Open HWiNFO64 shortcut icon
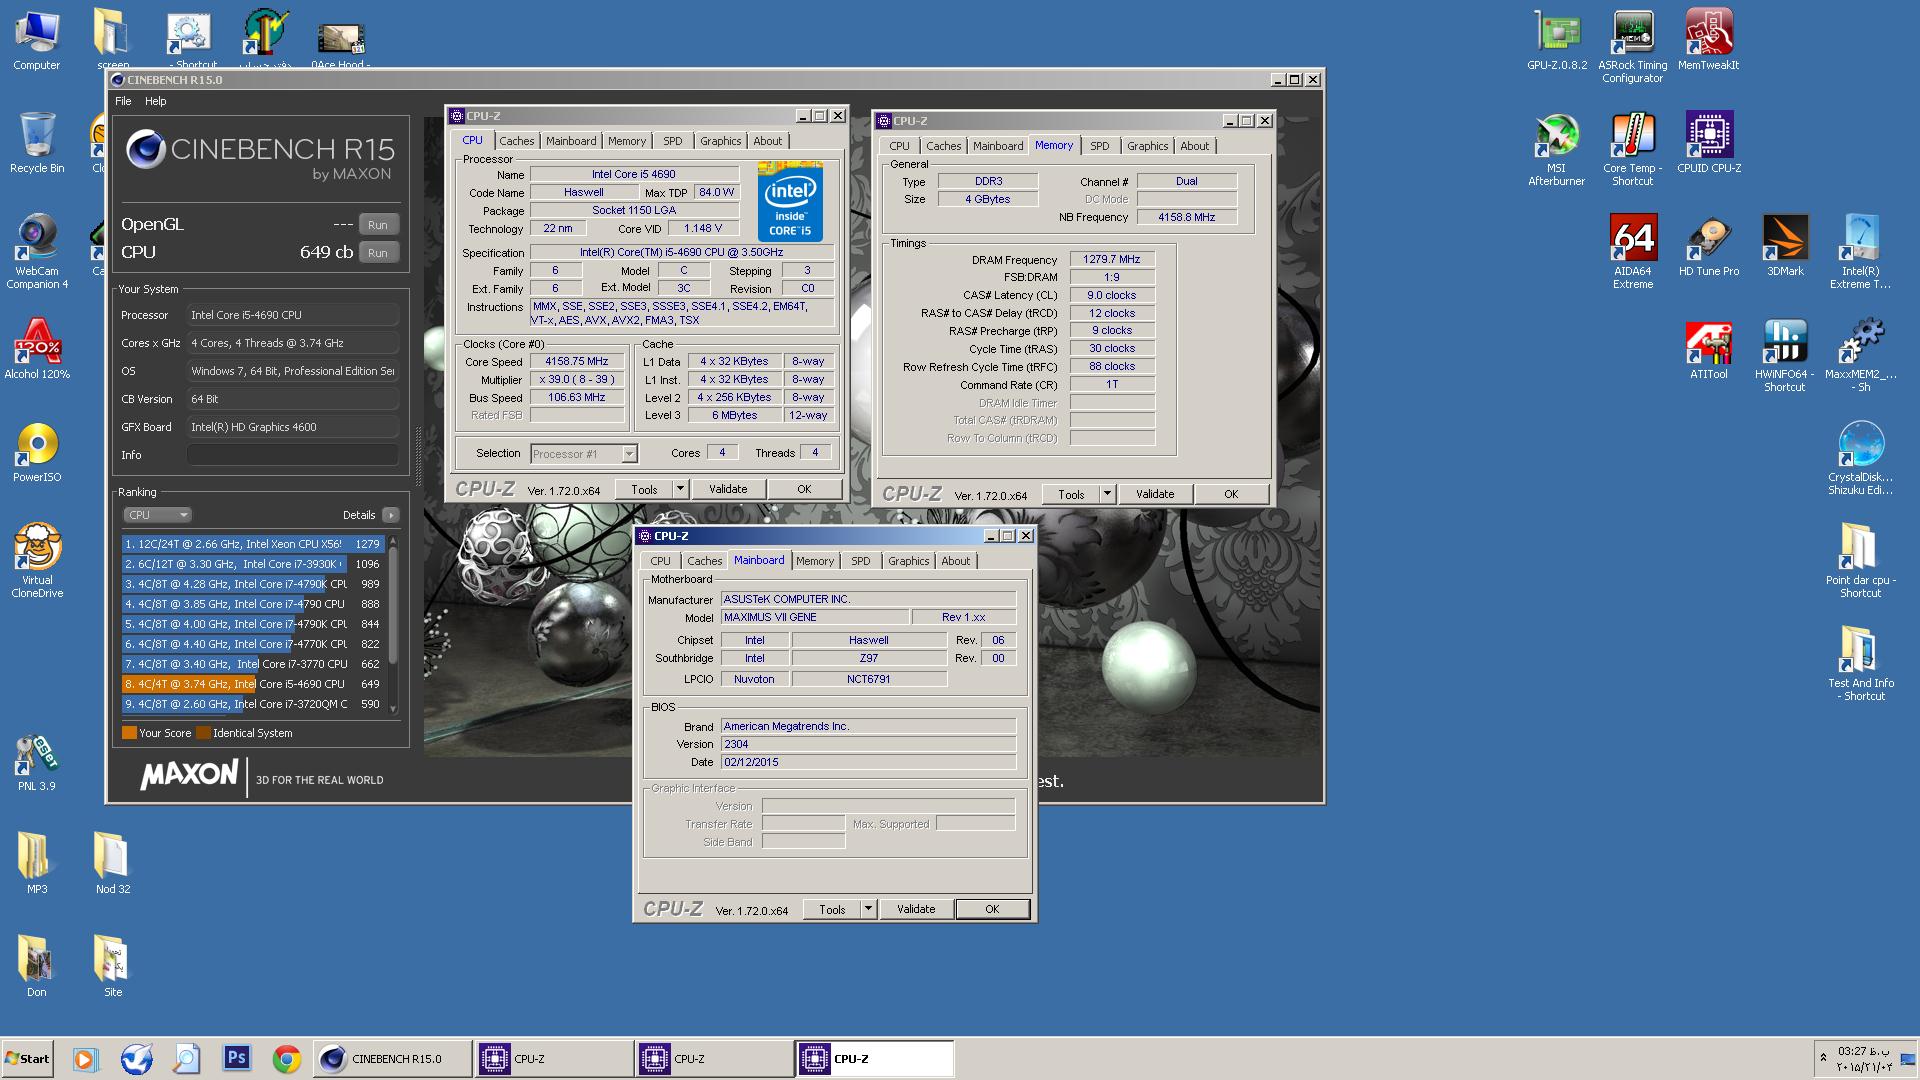This screenshot has height=1080, width=1920. tap(1785, 355)
